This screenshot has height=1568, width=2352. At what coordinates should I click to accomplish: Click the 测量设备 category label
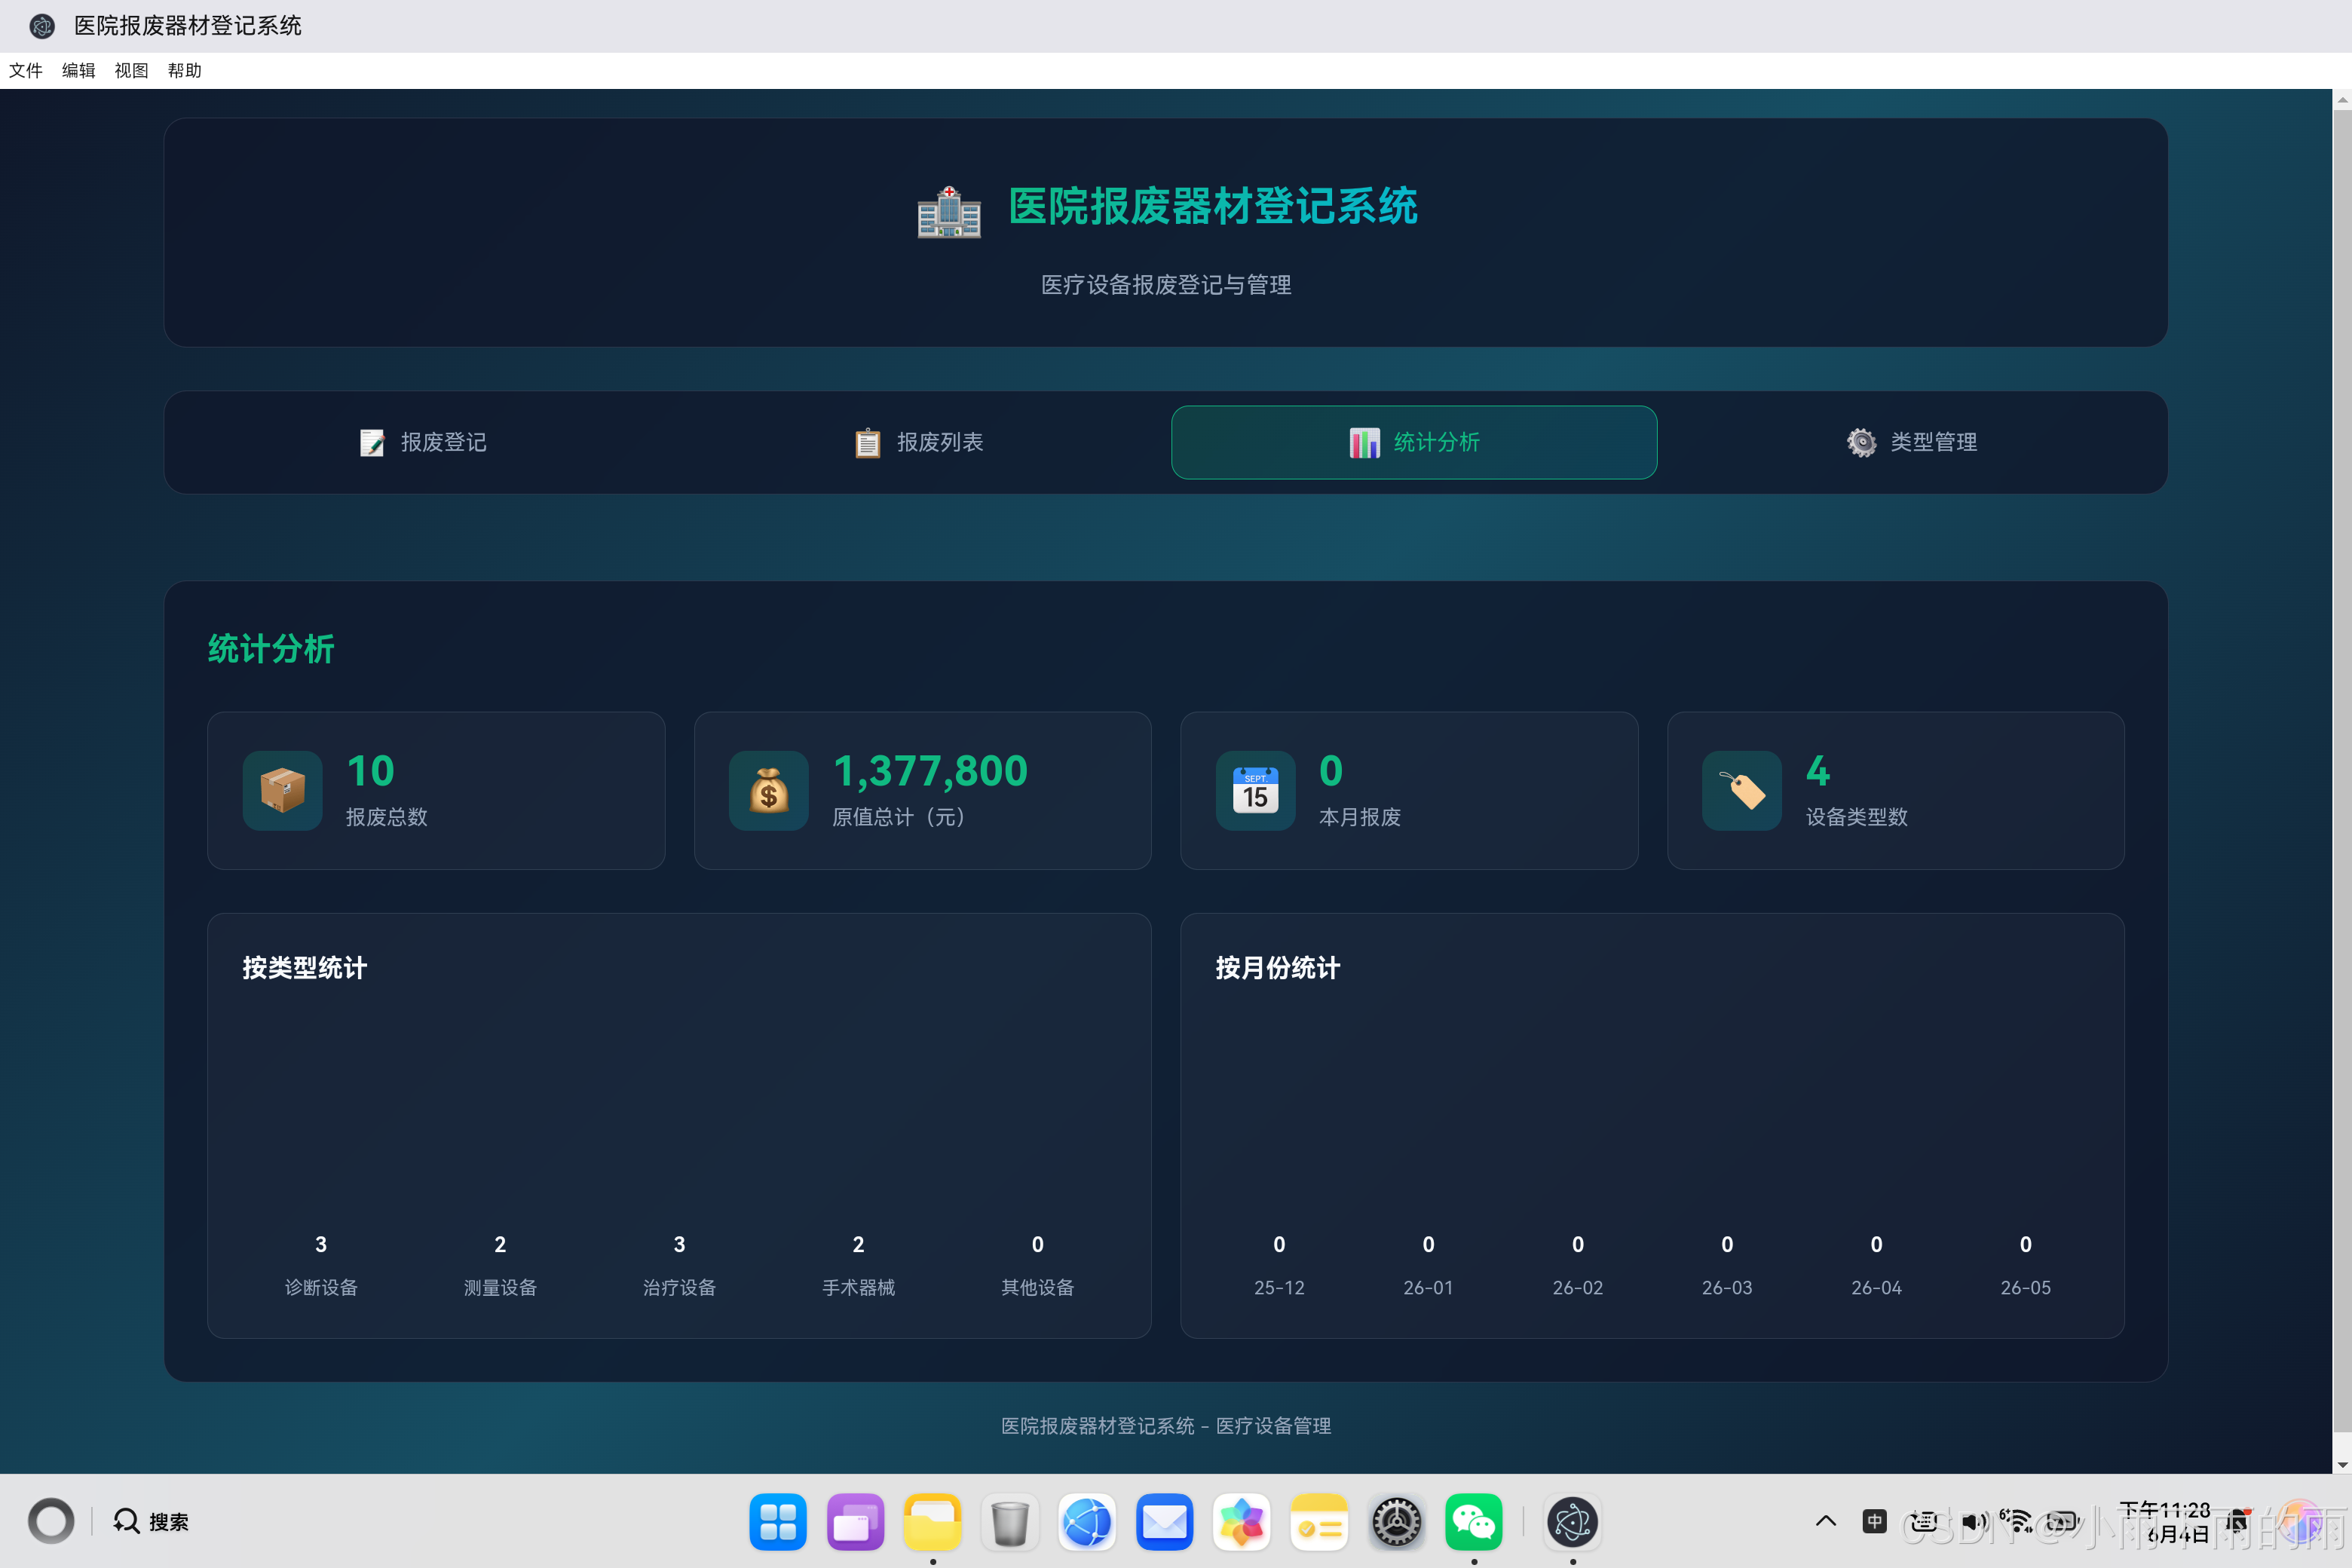coord(500,1287)
